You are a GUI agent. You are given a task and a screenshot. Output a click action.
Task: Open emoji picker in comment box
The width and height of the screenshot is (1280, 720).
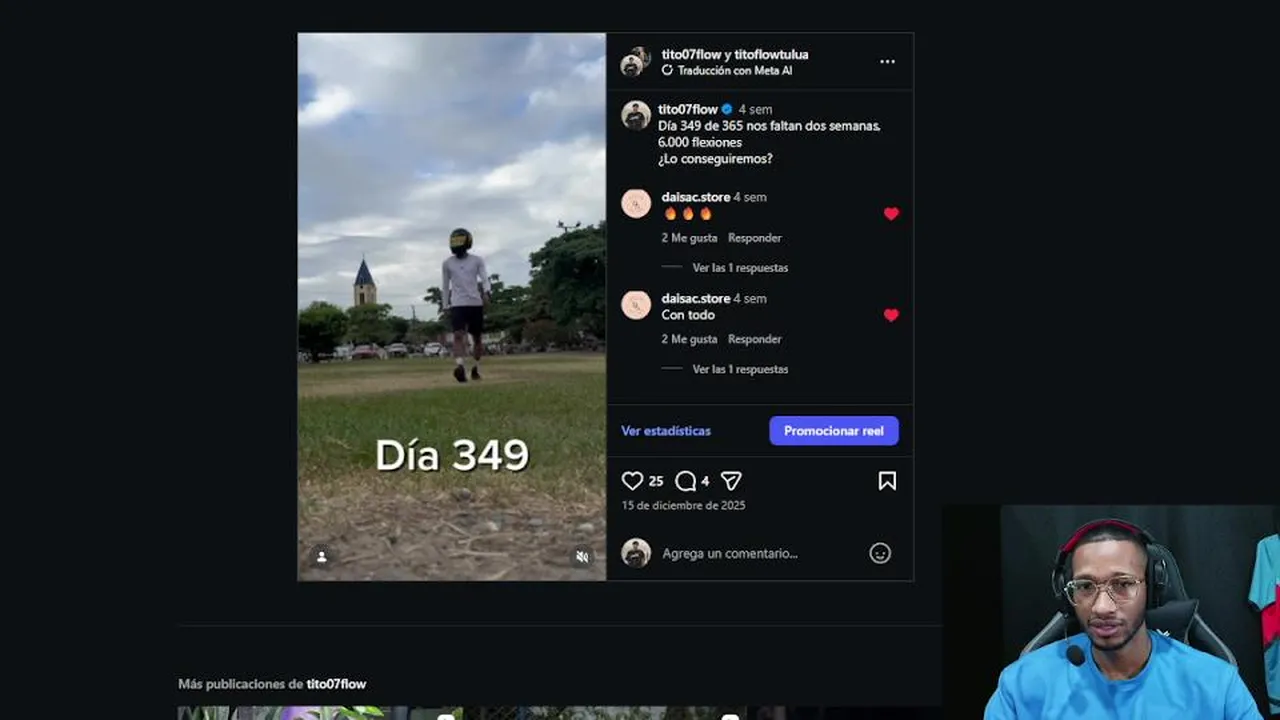(880, 553)
